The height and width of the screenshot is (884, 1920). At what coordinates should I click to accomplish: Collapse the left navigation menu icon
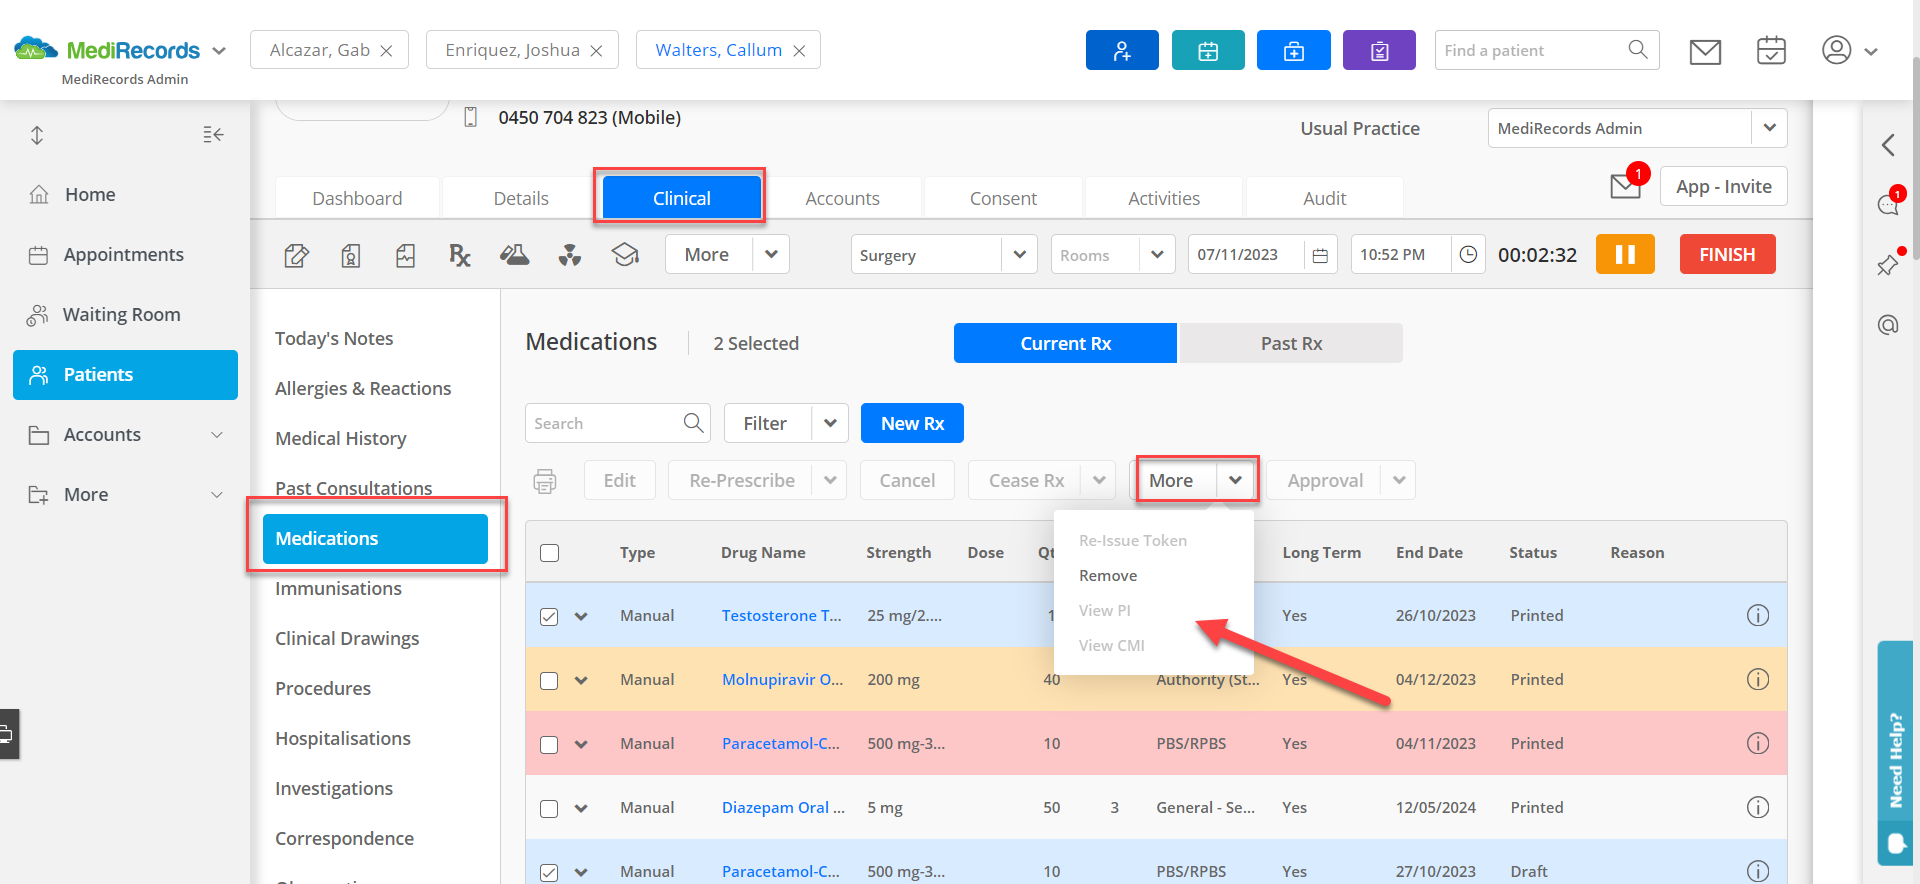click(x=213, y=135)
